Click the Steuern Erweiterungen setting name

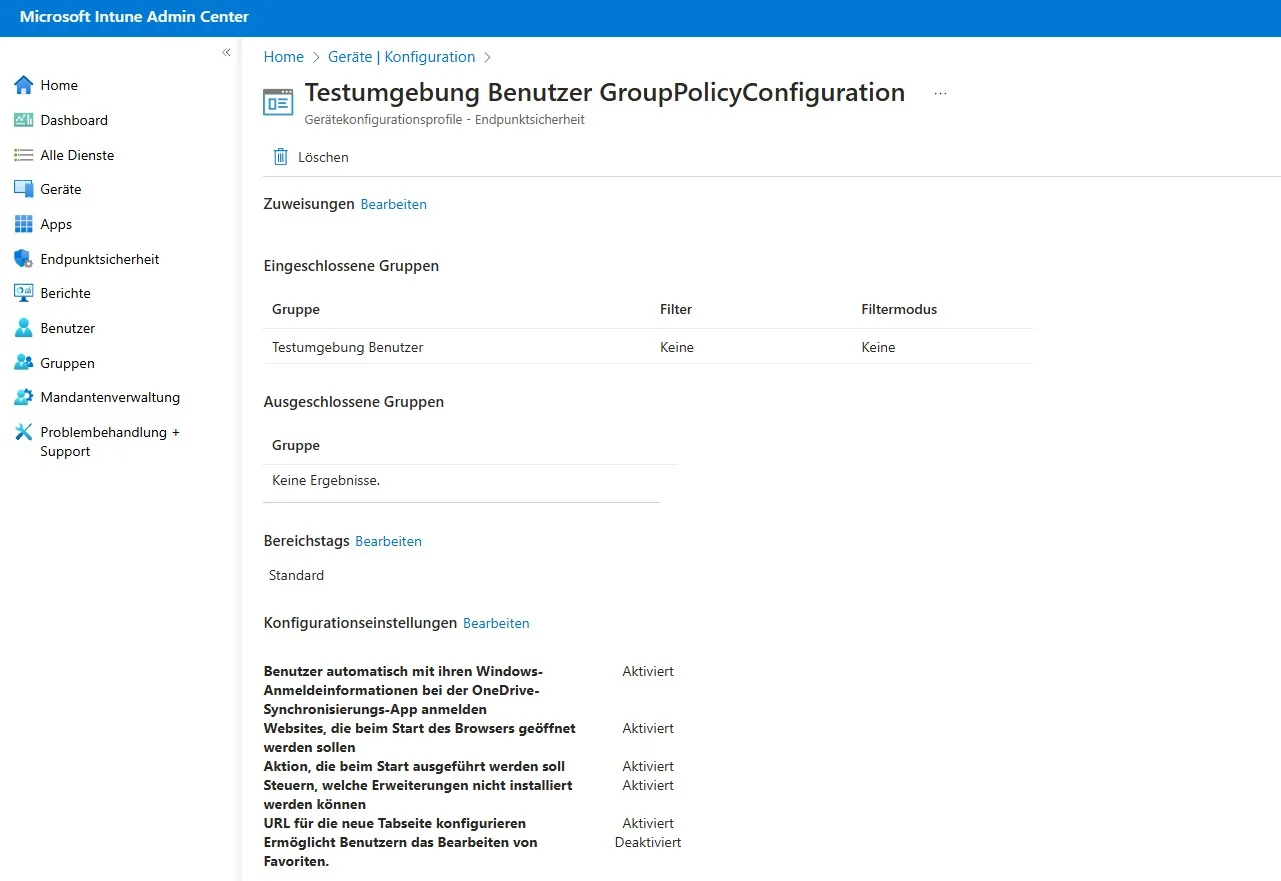pos(418,795)
